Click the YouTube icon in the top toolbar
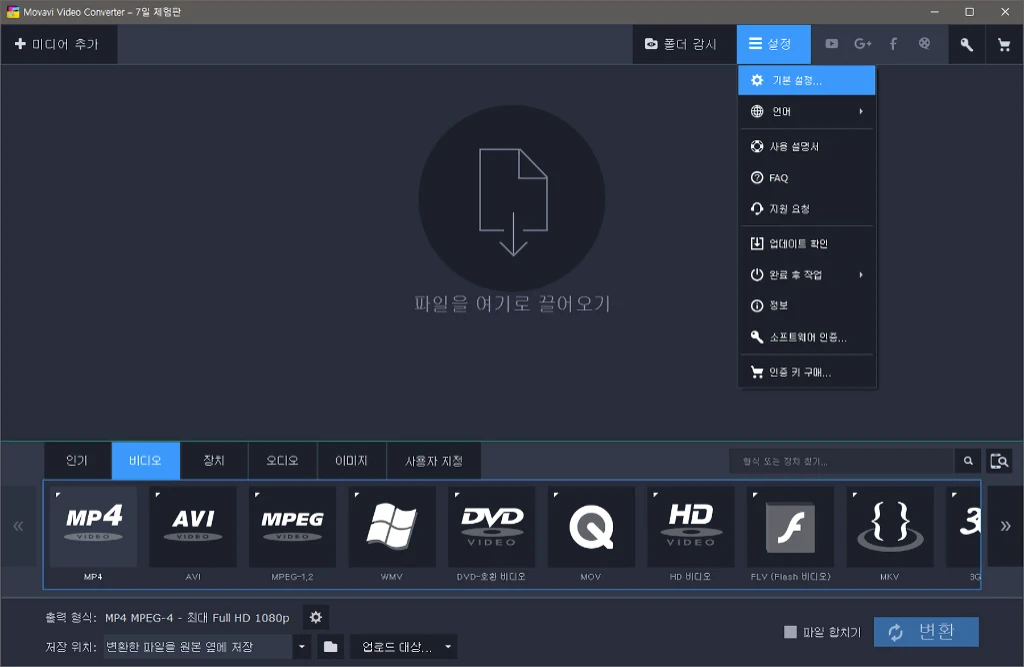 click(831, 44)
